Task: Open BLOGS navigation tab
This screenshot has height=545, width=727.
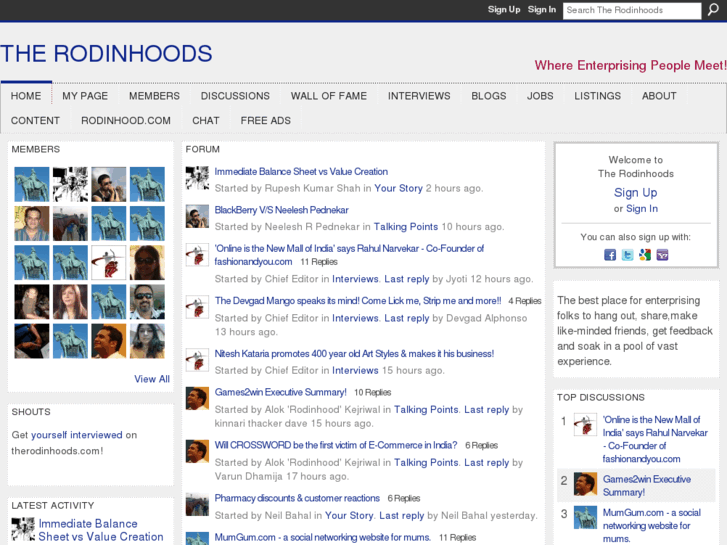Action: click(489, 96)
